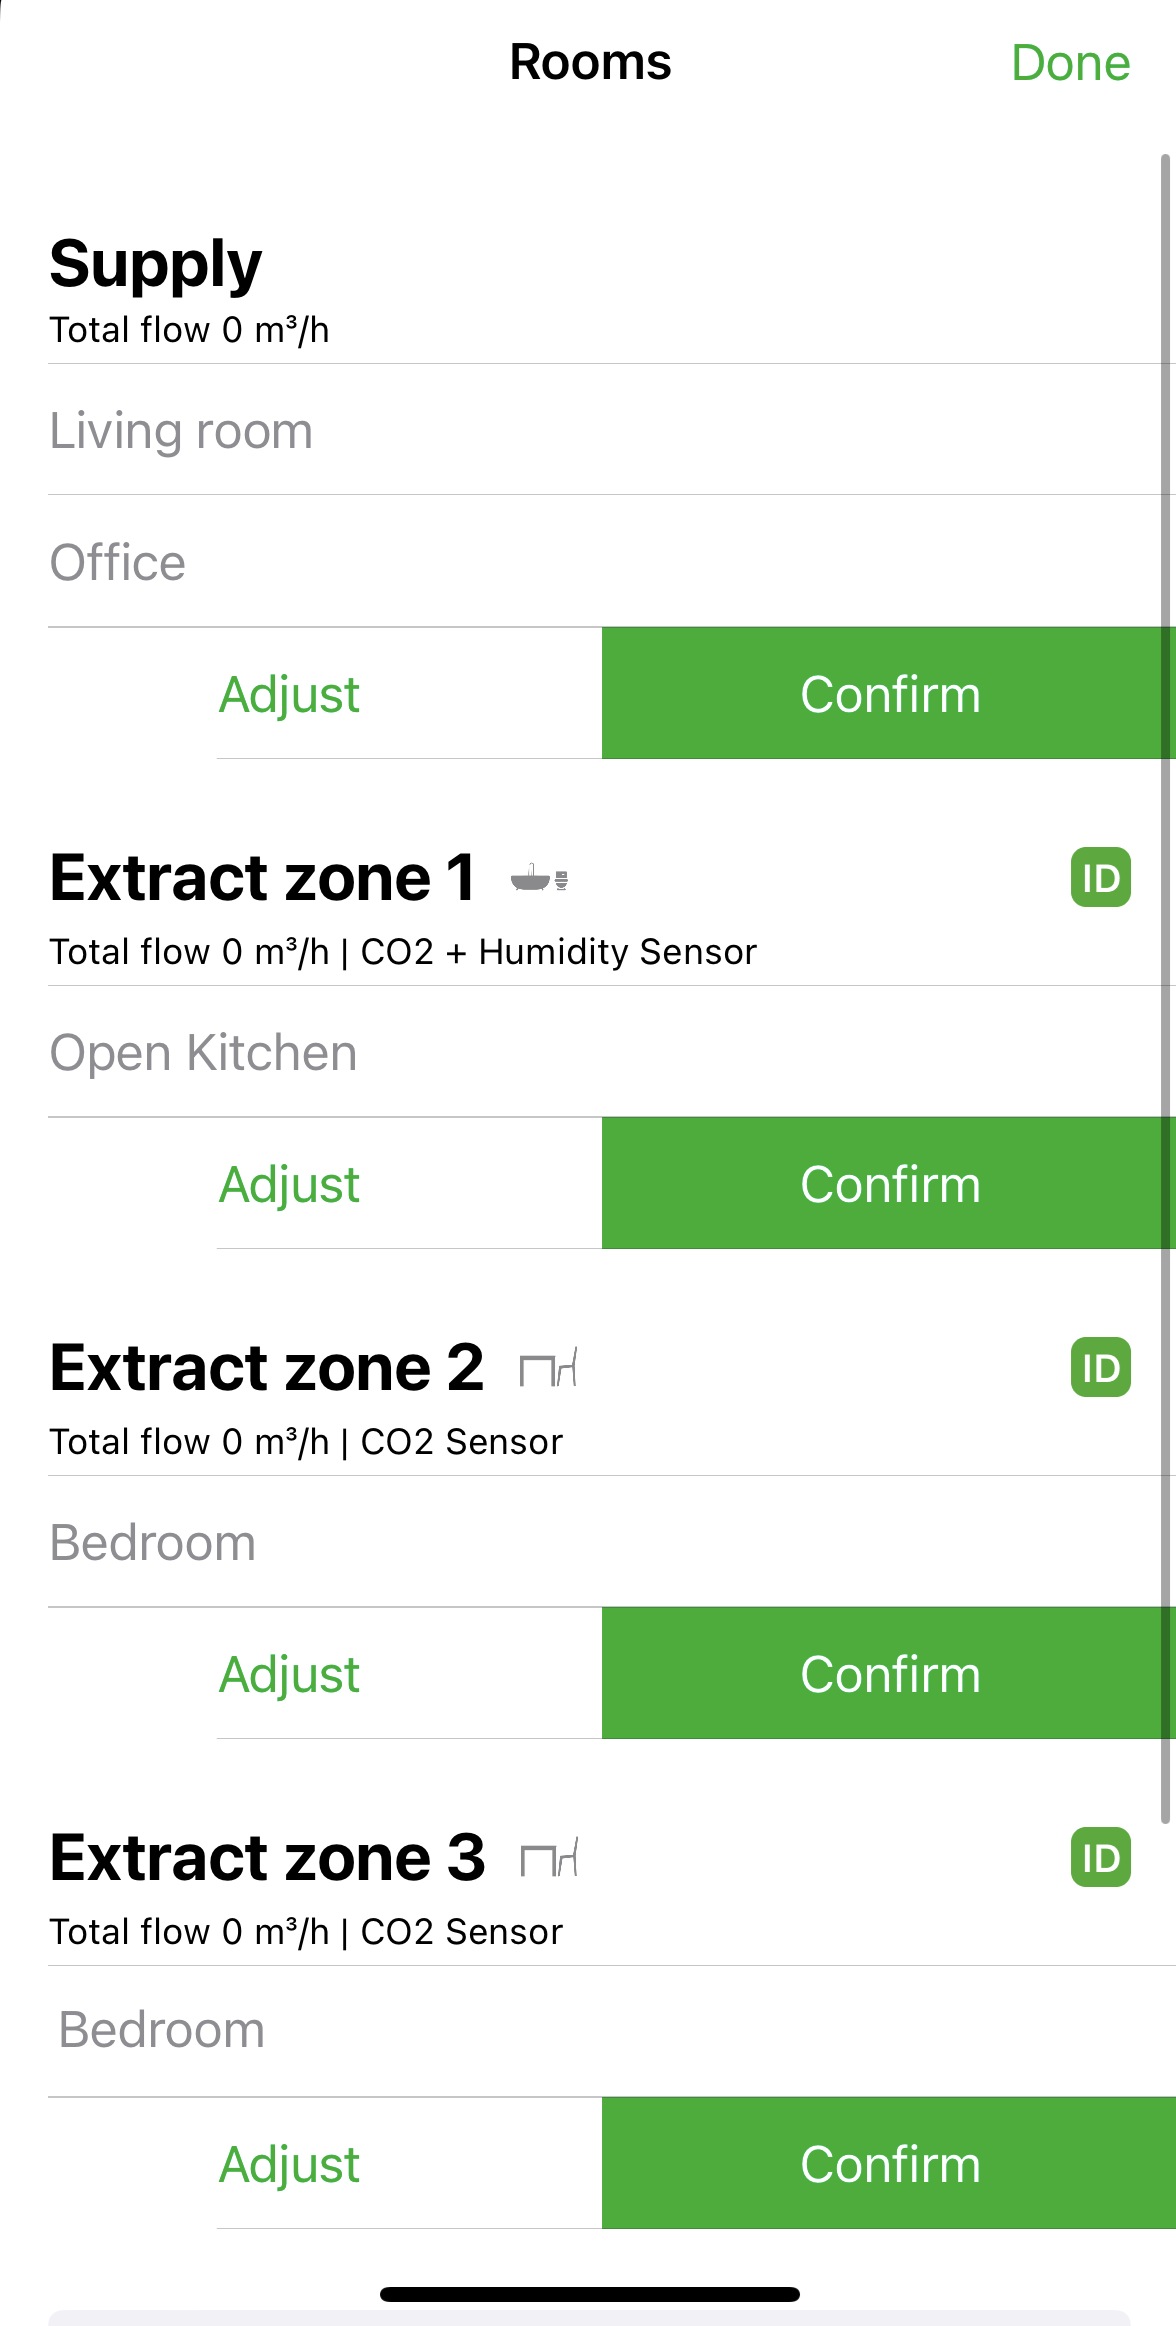Tap the table-chair icon beside Extract zone 3
This screenshot has width=1176, height=2326.
pyautogui.click(x=549, y=1858)
